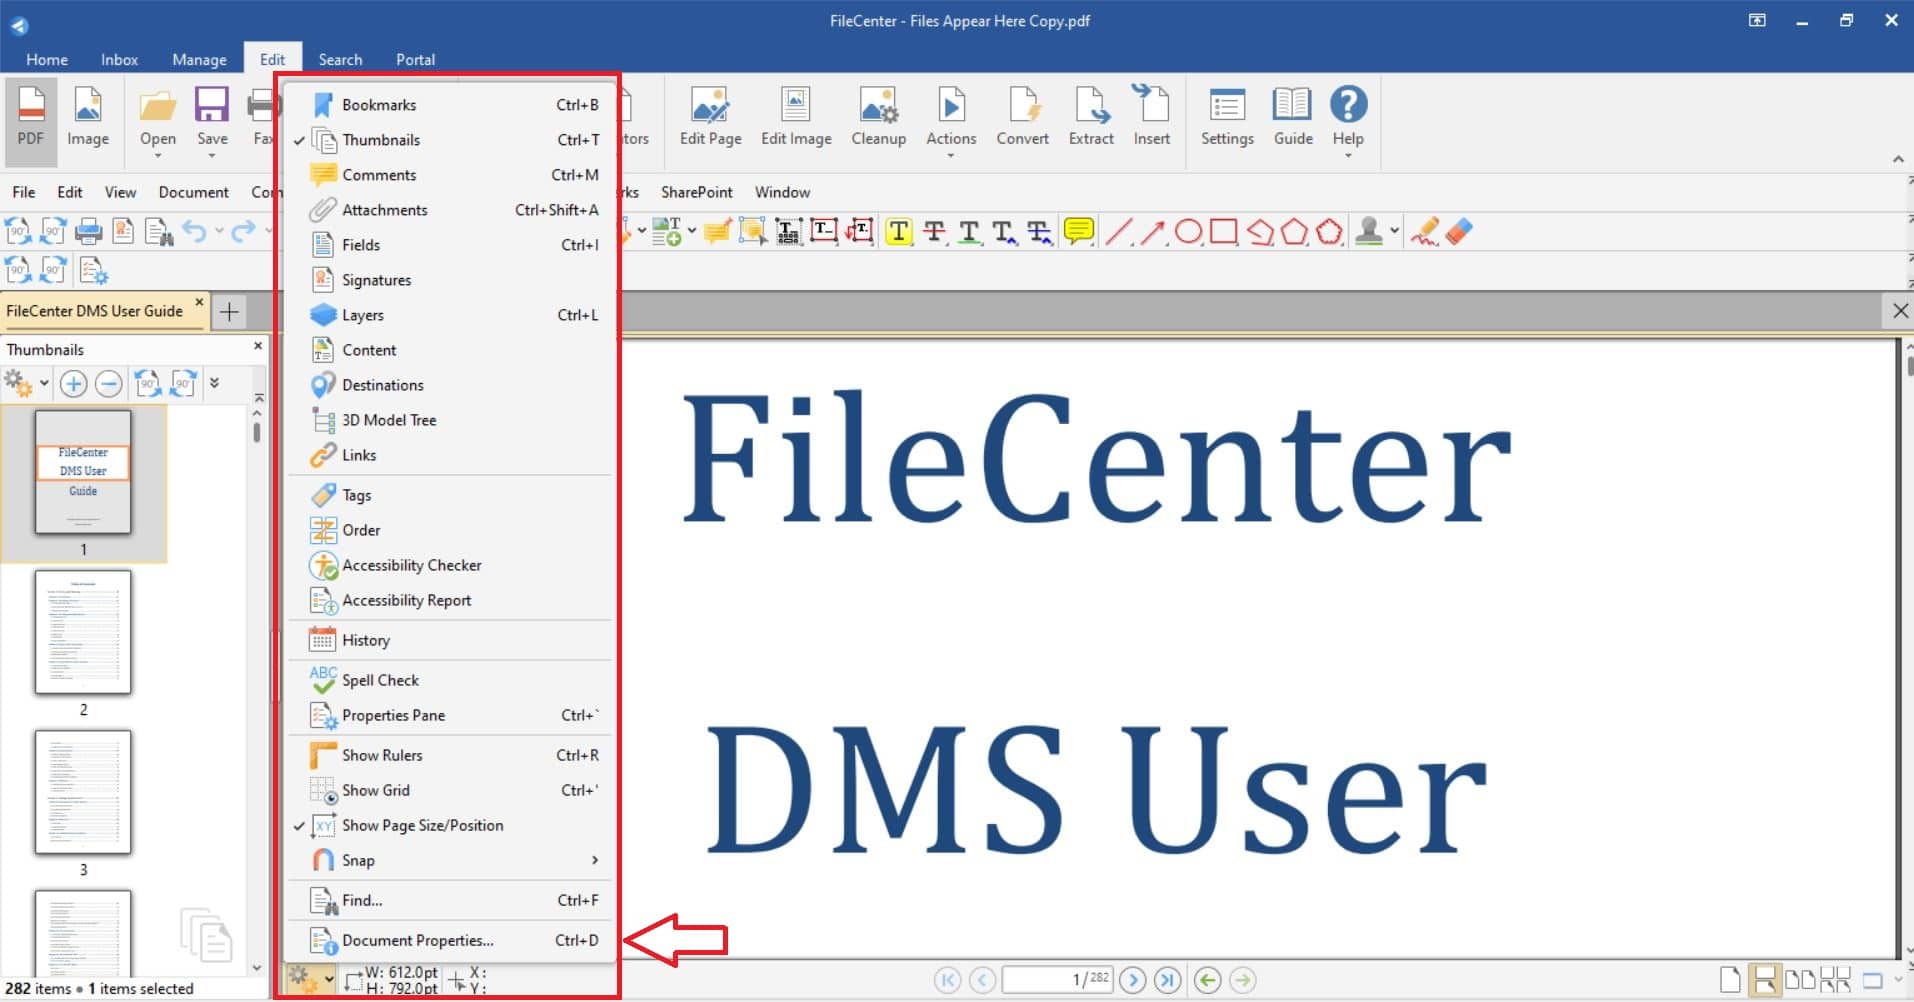Open the SharePoint menu
The image size is (1914, 1002).
click(x=696, y=192)
